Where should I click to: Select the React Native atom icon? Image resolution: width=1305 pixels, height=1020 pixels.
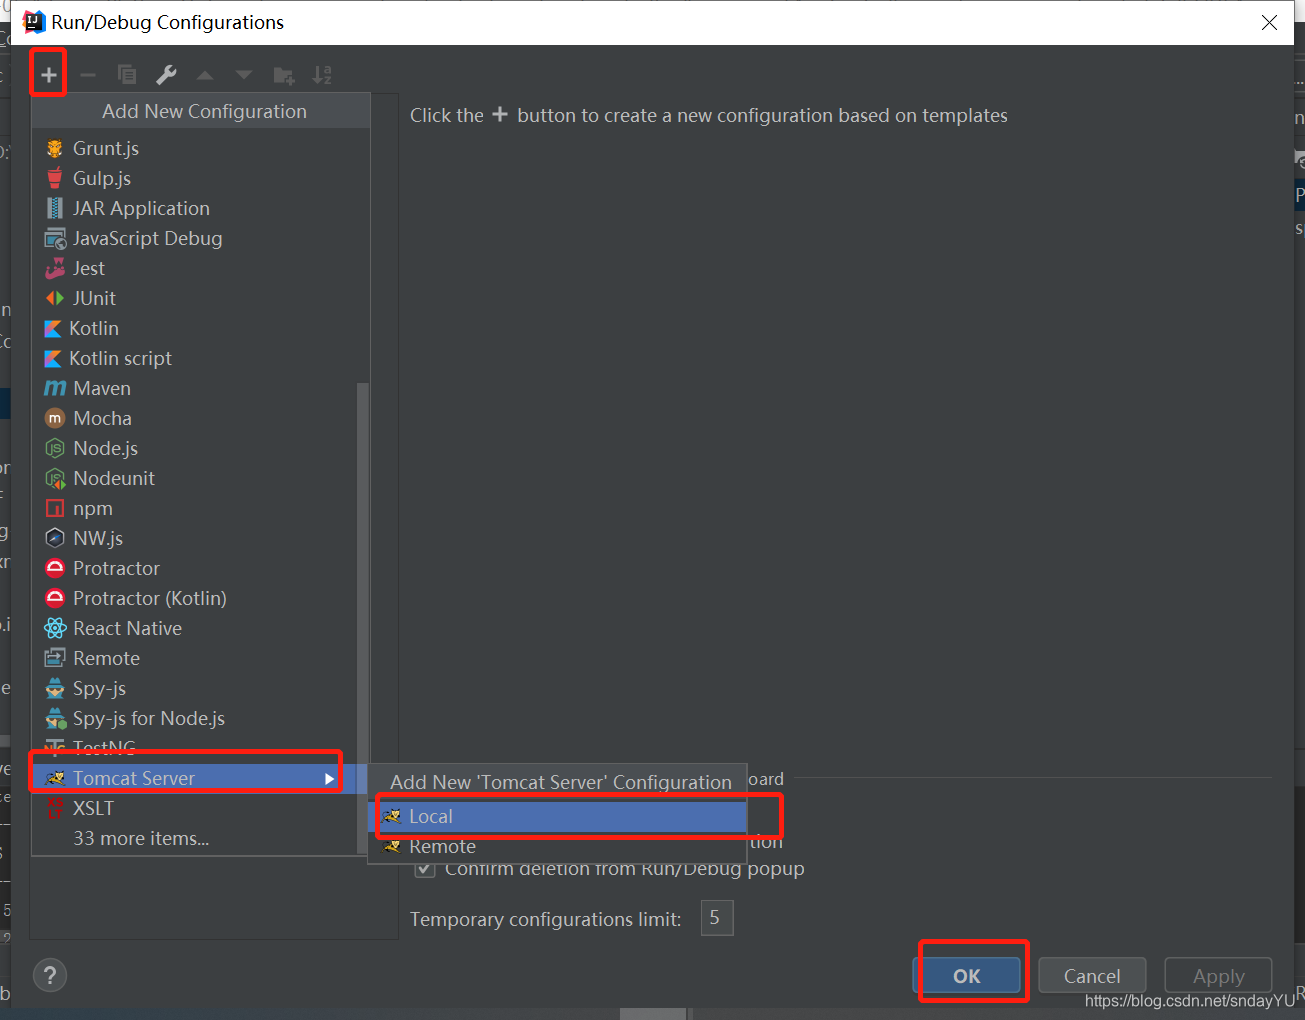pos(55,628)
